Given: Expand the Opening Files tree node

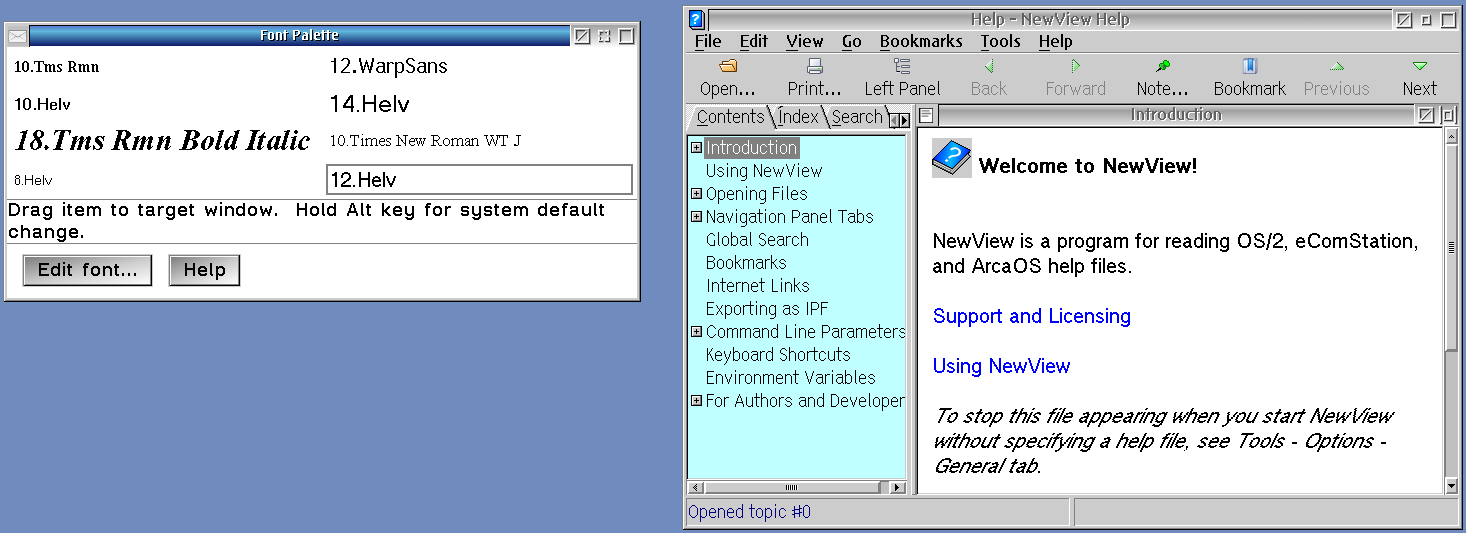Looking at the screenshot, I should [696, 193].
